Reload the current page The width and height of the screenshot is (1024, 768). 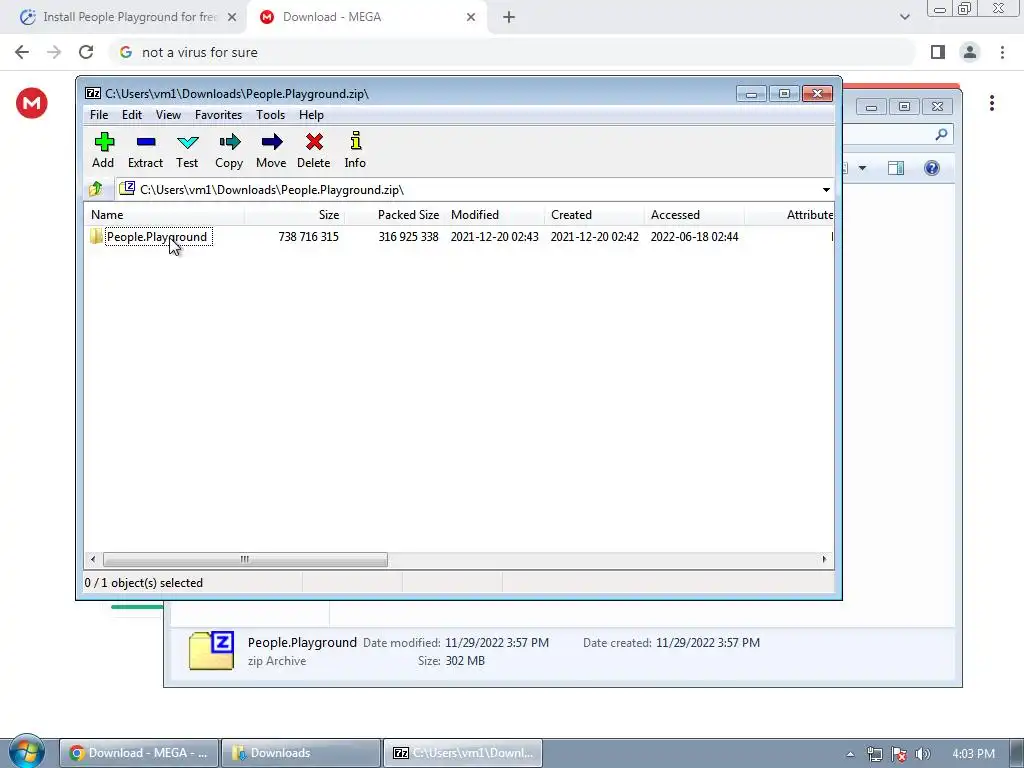(x=86, y=52)
